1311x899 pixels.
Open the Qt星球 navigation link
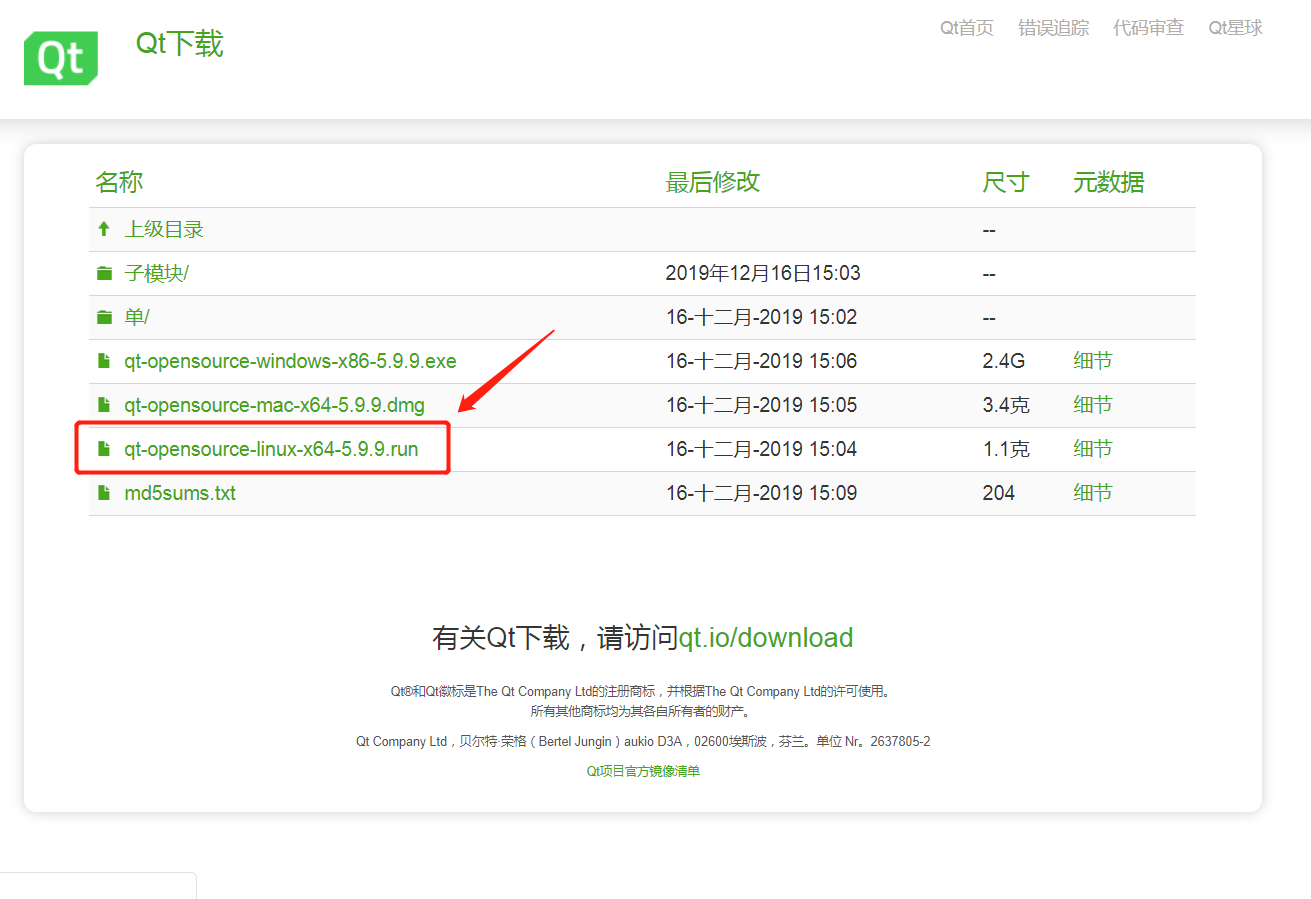1234,28
